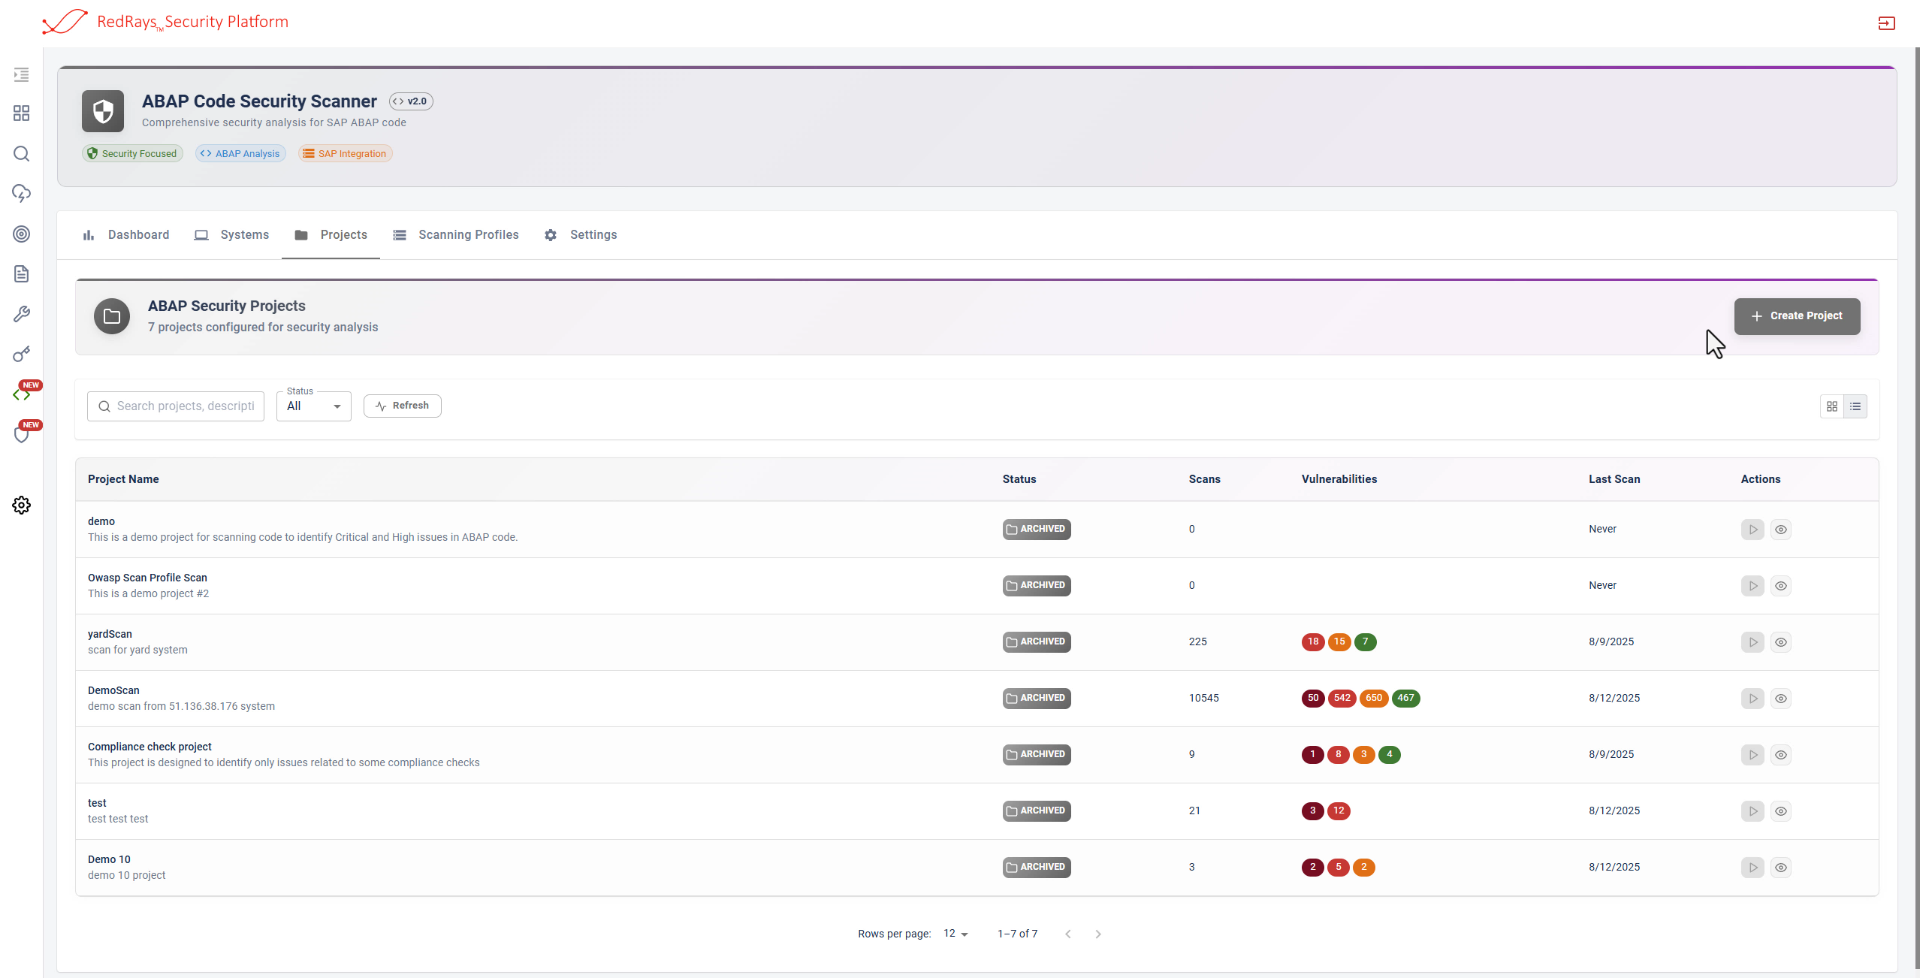Viewport: 1920px width, 978px height.
Task: Open the shield sidebar icon marked NEW
Action: (x=21, y=434)
